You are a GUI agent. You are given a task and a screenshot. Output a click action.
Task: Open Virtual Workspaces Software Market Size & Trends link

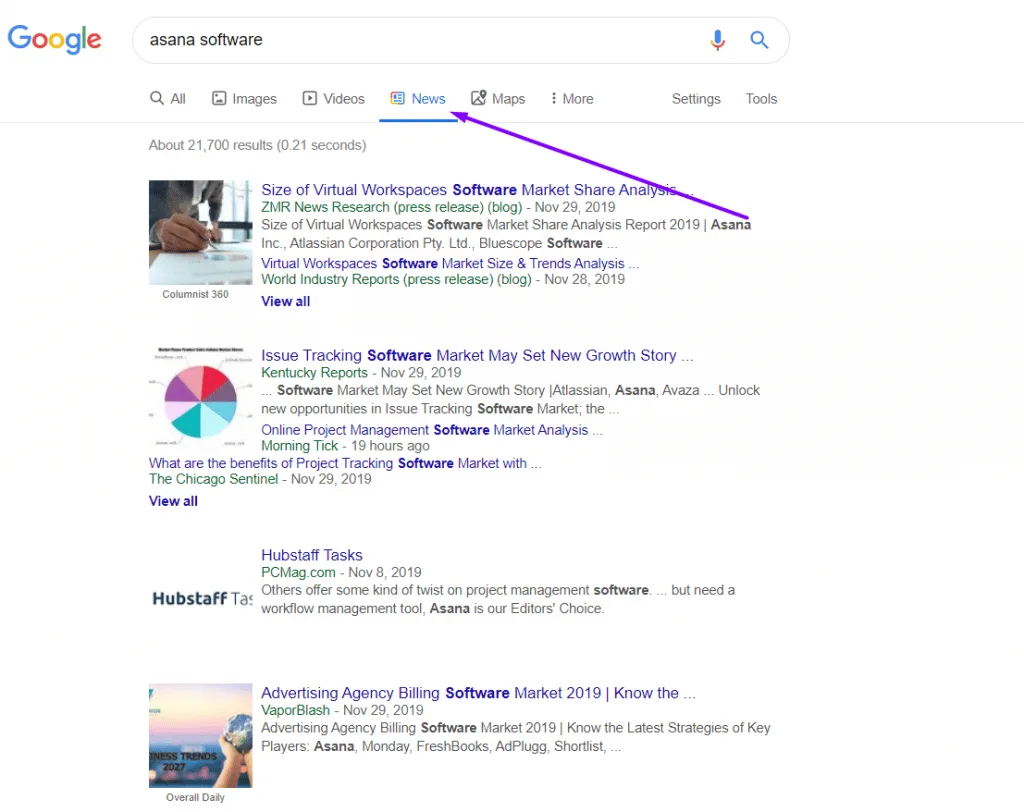tap(450, 263)
